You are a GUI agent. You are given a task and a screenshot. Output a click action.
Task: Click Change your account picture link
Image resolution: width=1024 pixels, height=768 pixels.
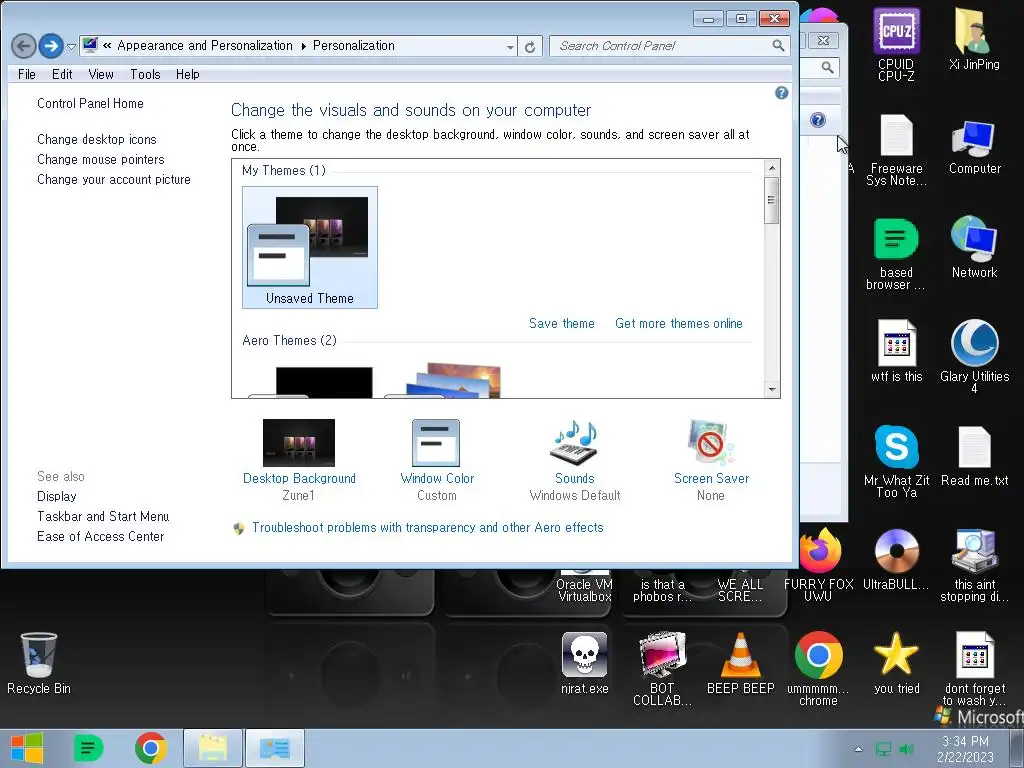point(114,180)
